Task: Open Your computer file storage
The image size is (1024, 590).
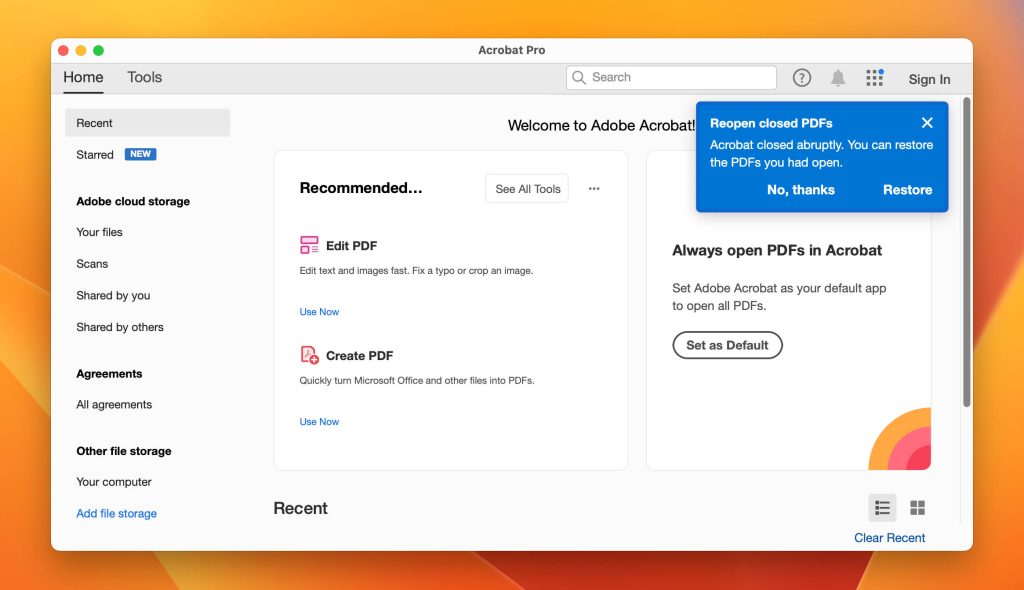Action: click(114, 482)
